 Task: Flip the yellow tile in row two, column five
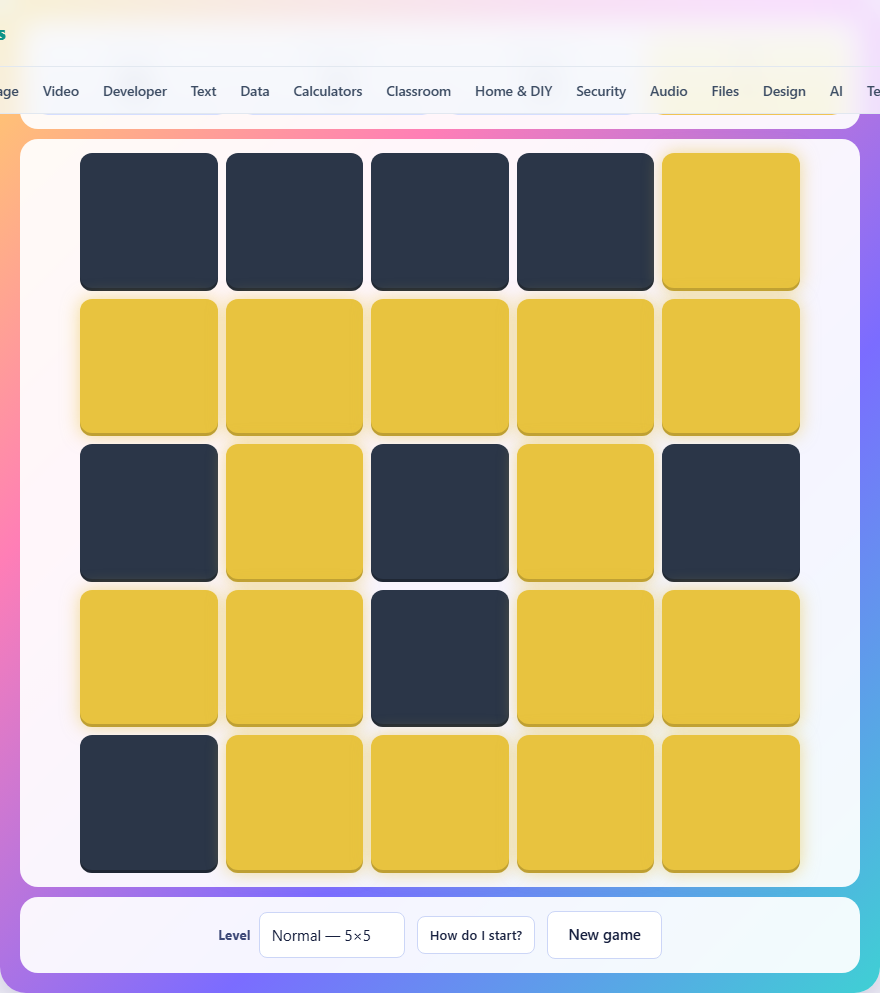(x=731, y=367)
